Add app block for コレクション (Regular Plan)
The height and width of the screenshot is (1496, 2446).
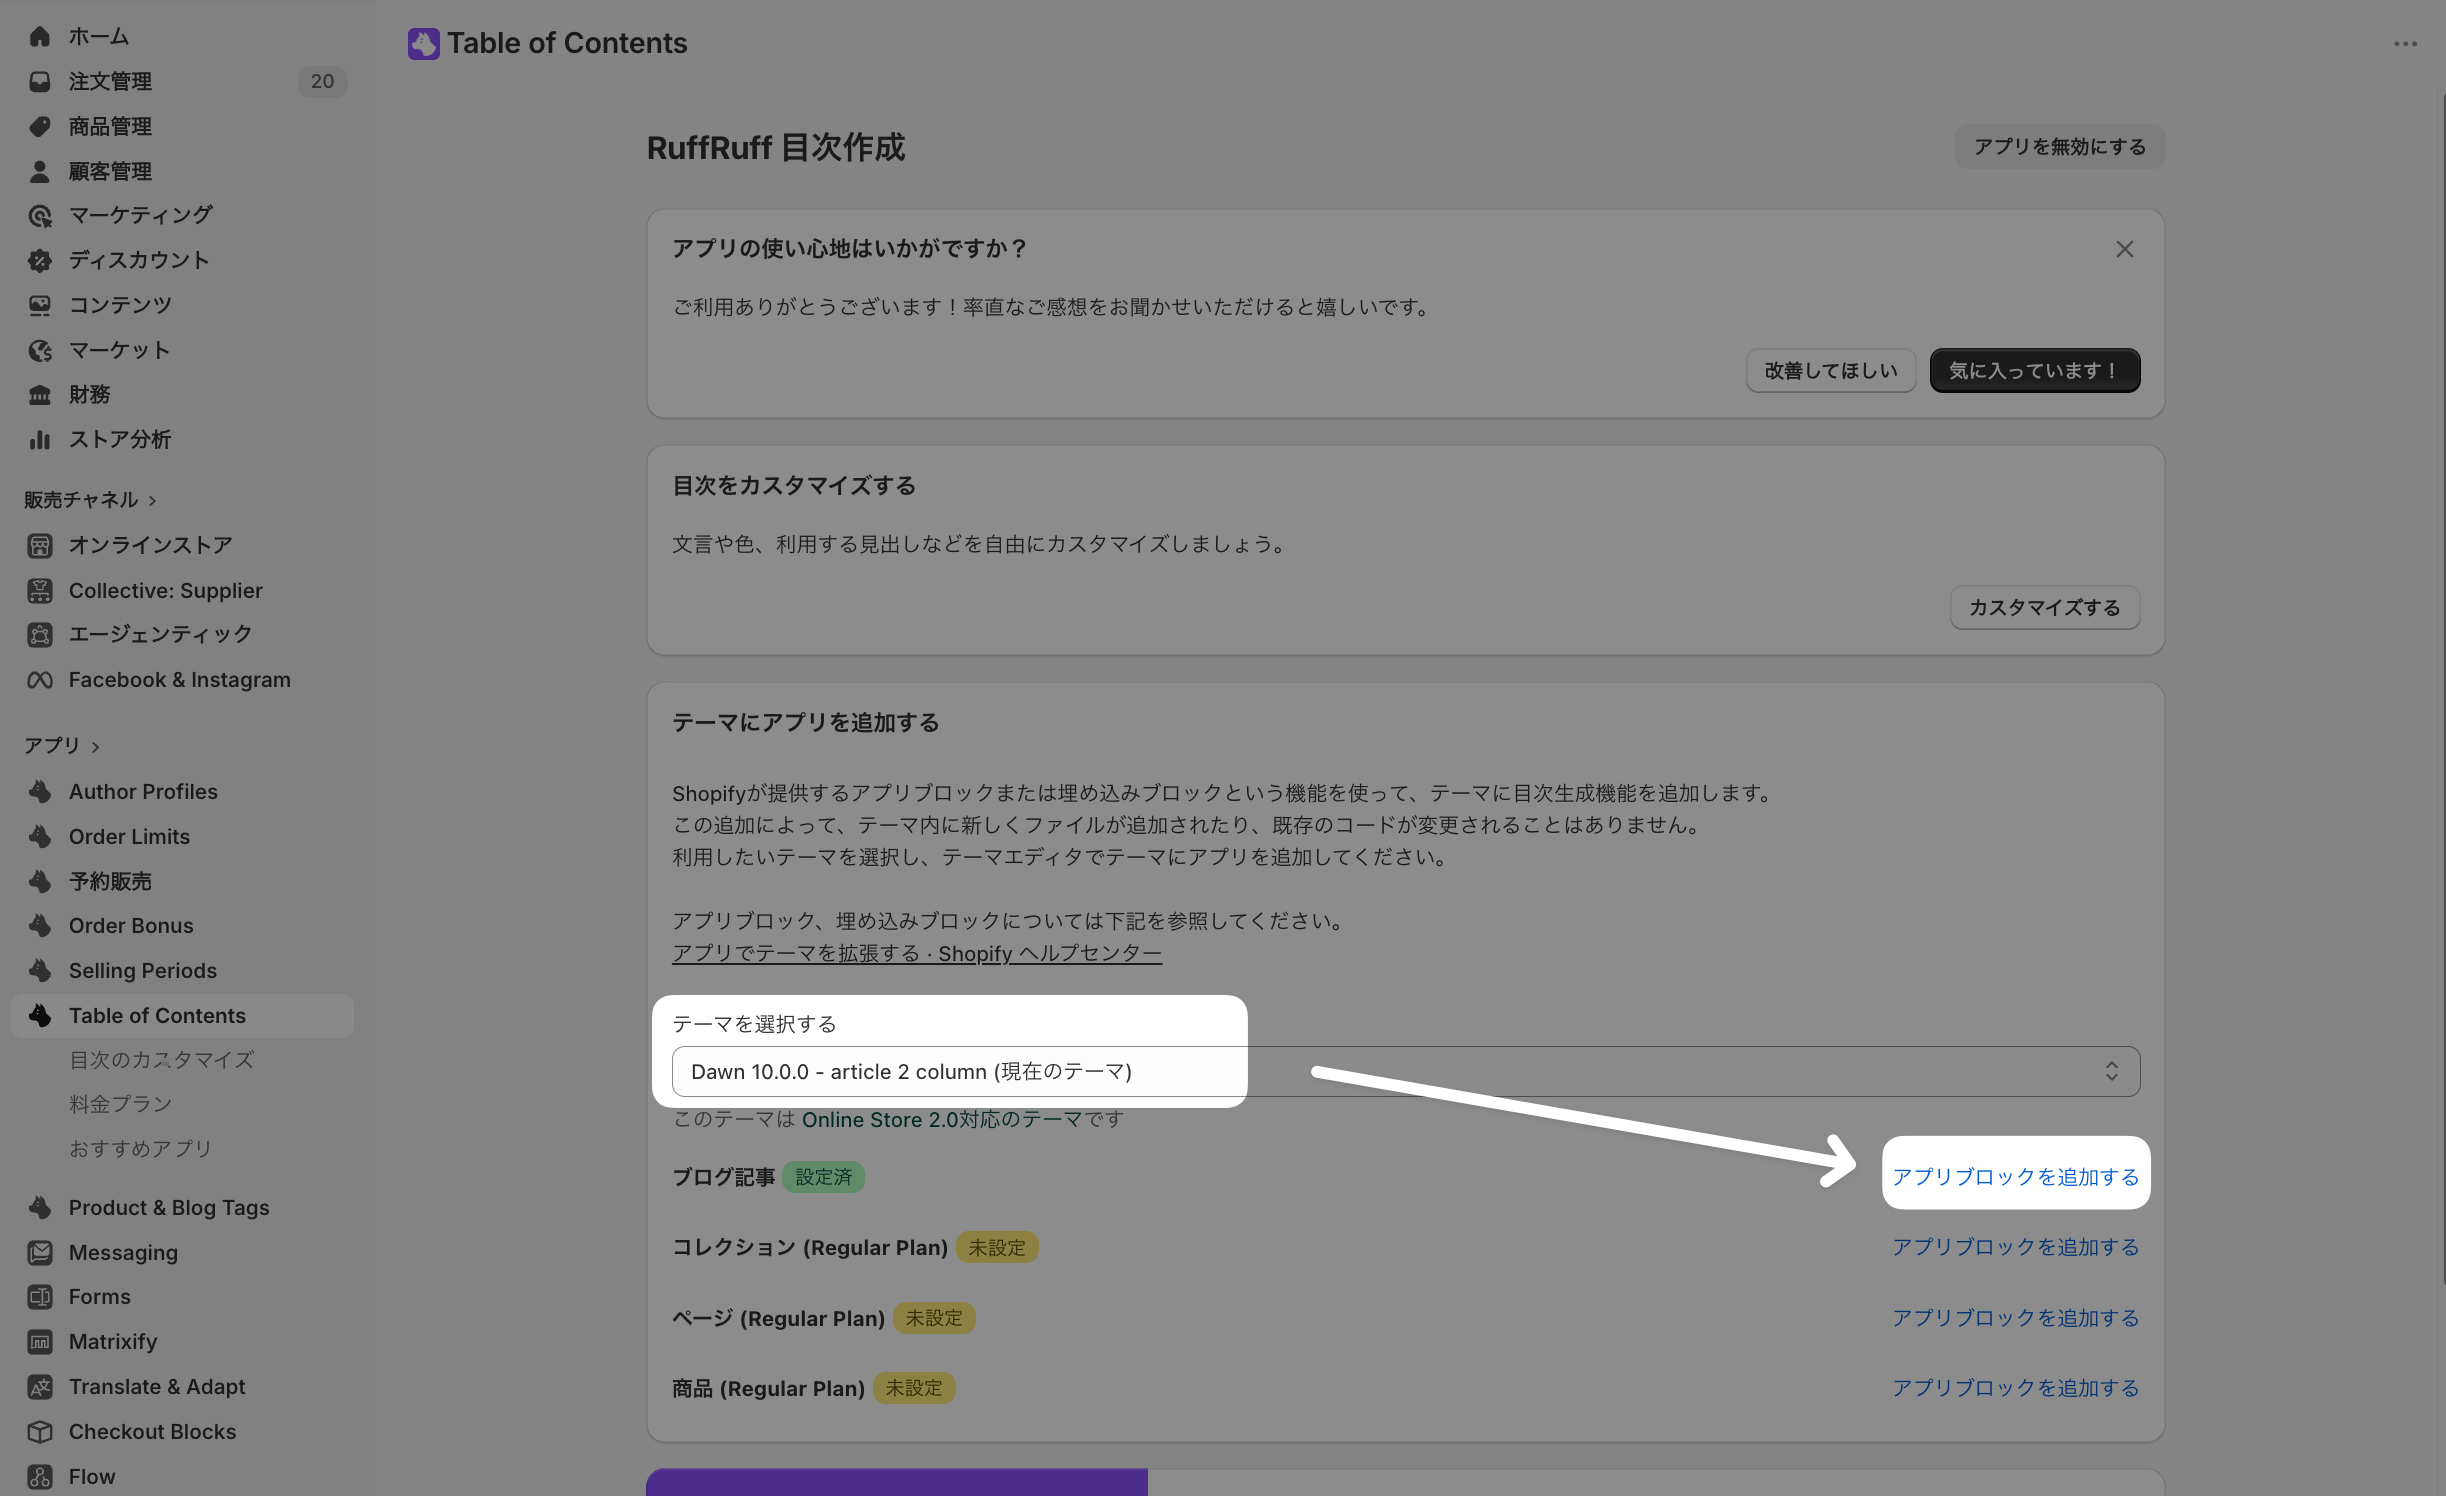[x=2016, y=1247]
